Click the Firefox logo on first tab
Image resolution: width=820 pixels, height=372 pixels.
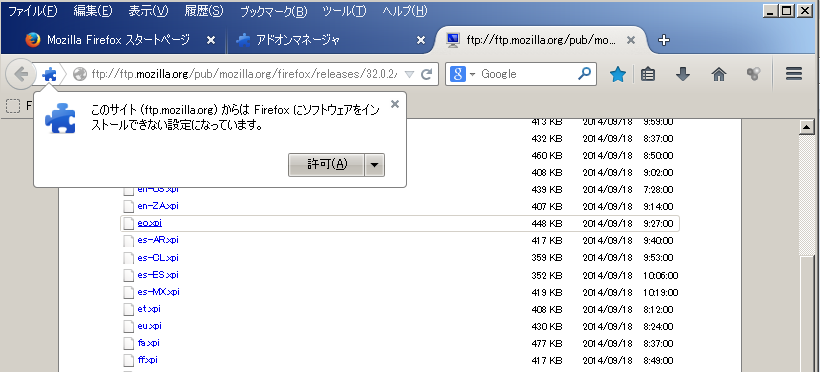pyautogui.click(x=32, y=40)
